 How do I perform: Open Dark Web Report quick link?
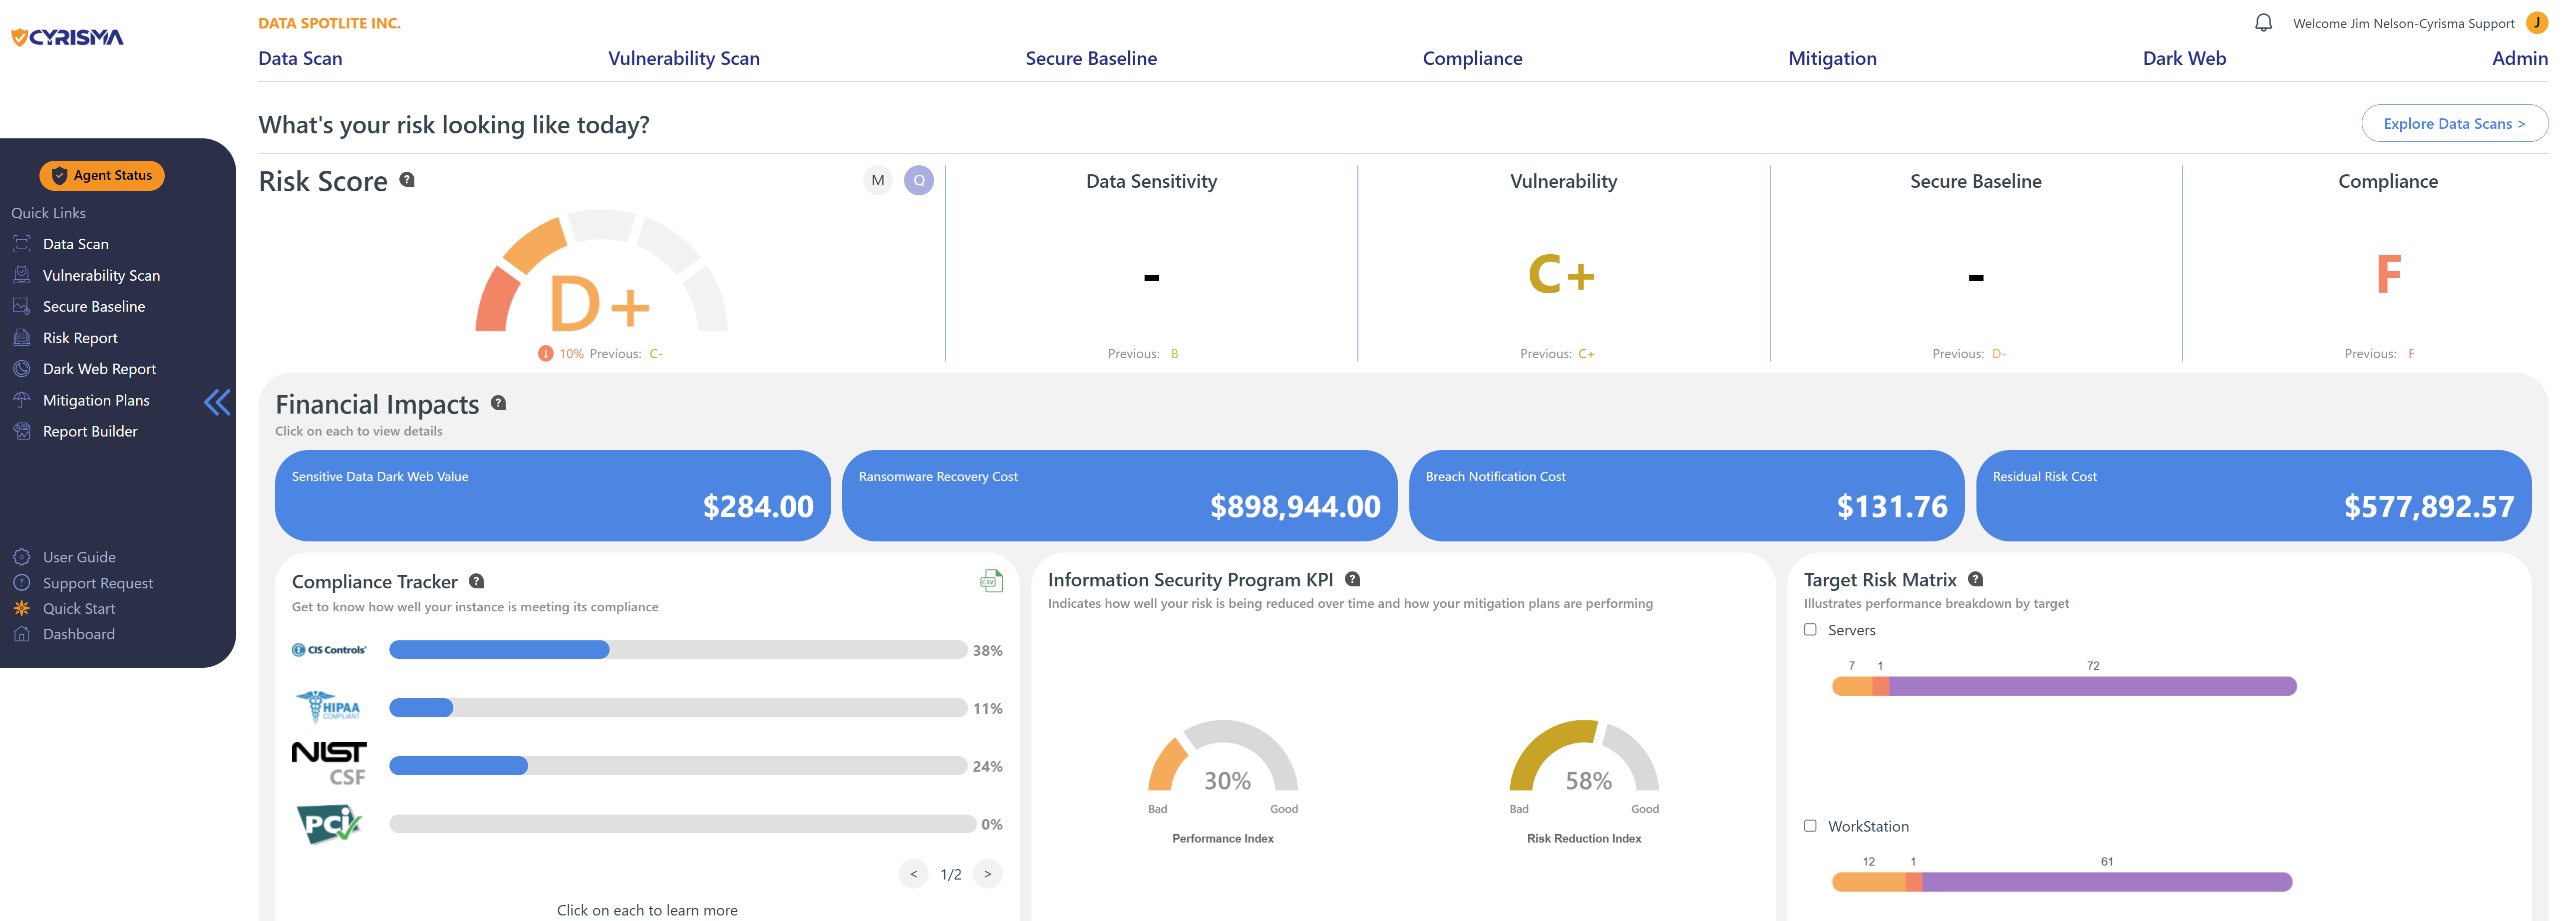[x=99, y=369]
